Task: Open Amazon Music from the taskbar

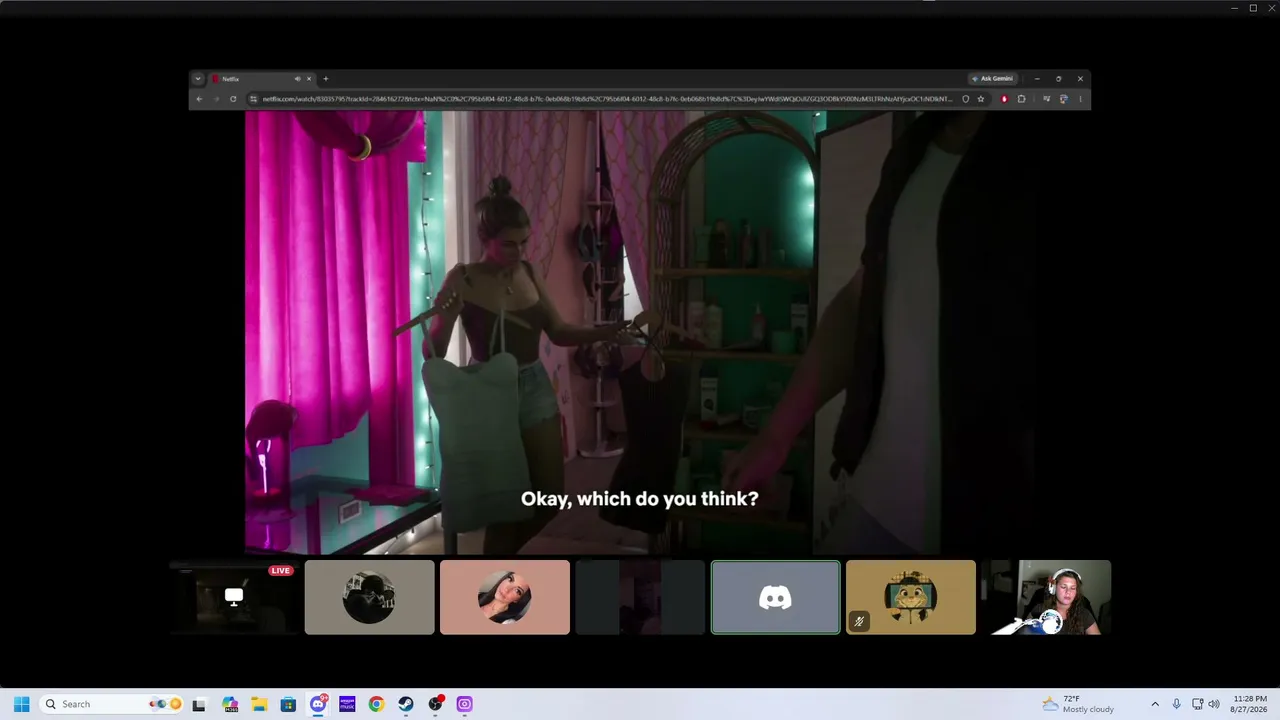Action: (x=347, y=704)
